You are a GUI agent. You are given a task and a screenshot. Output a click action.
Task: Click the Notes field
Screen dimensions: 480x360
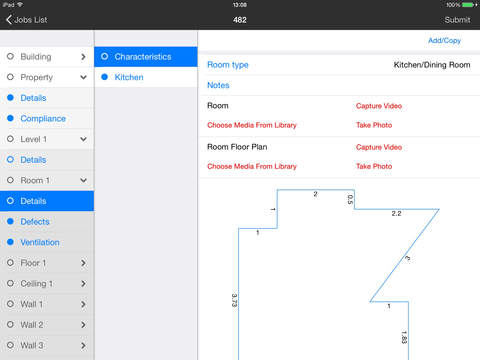pyautogui.click(x=339, y=85)
